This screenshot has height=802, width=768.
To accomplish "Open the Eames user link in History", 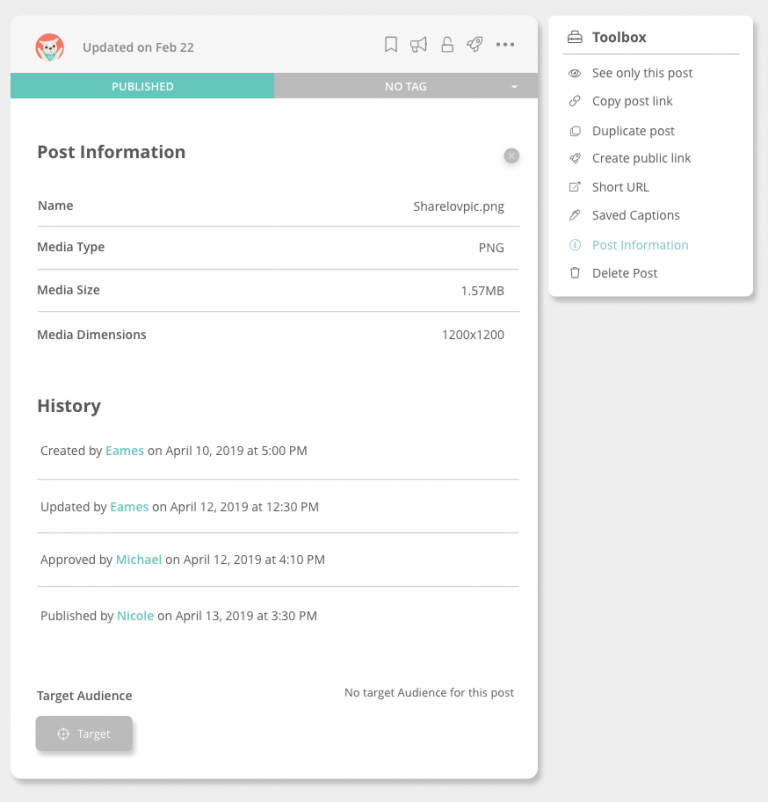I will tap(124, 450).
